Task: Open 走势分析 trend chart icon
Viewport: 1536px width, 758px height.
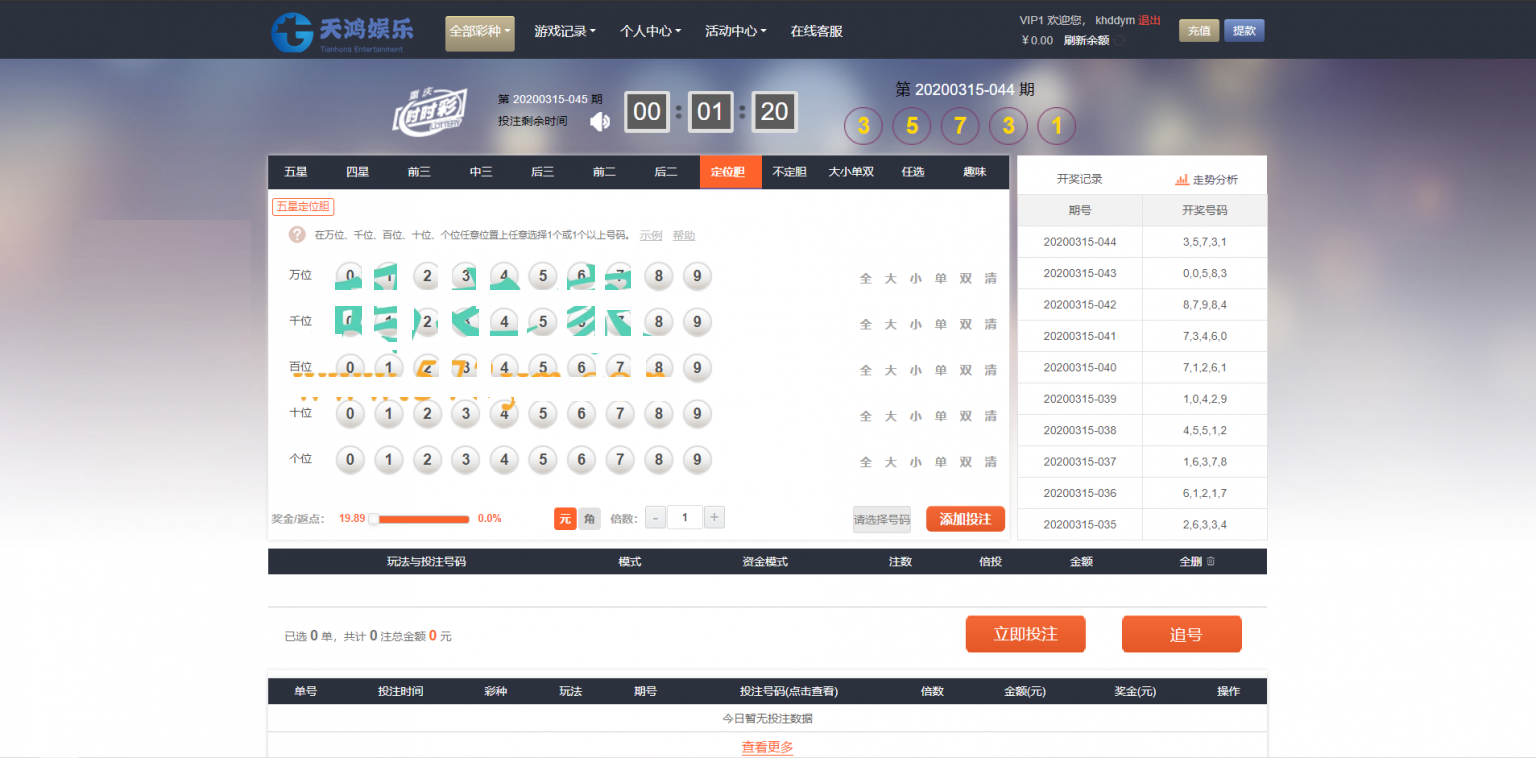Action: (x=1182, y=179)
